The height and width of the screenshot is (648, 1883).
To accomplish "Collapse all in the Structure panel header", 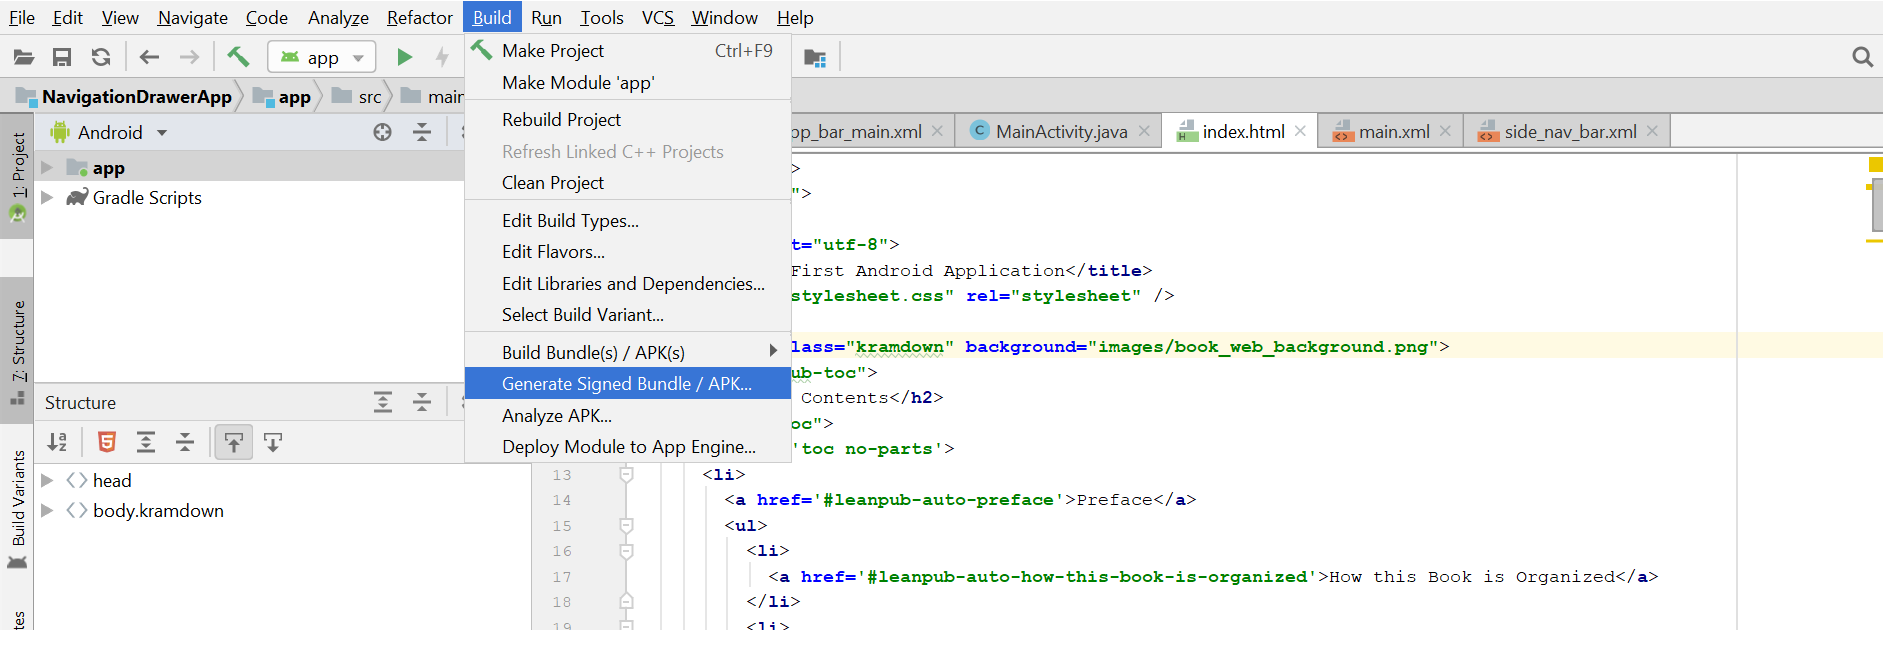I will click(x=422, y=402).
